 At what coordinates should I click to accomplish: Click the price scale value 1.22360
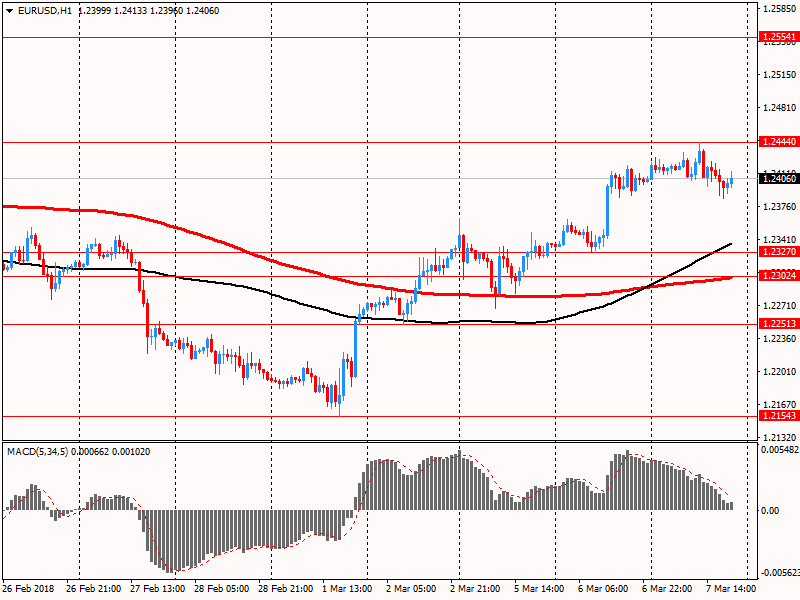tap(780, 339)
